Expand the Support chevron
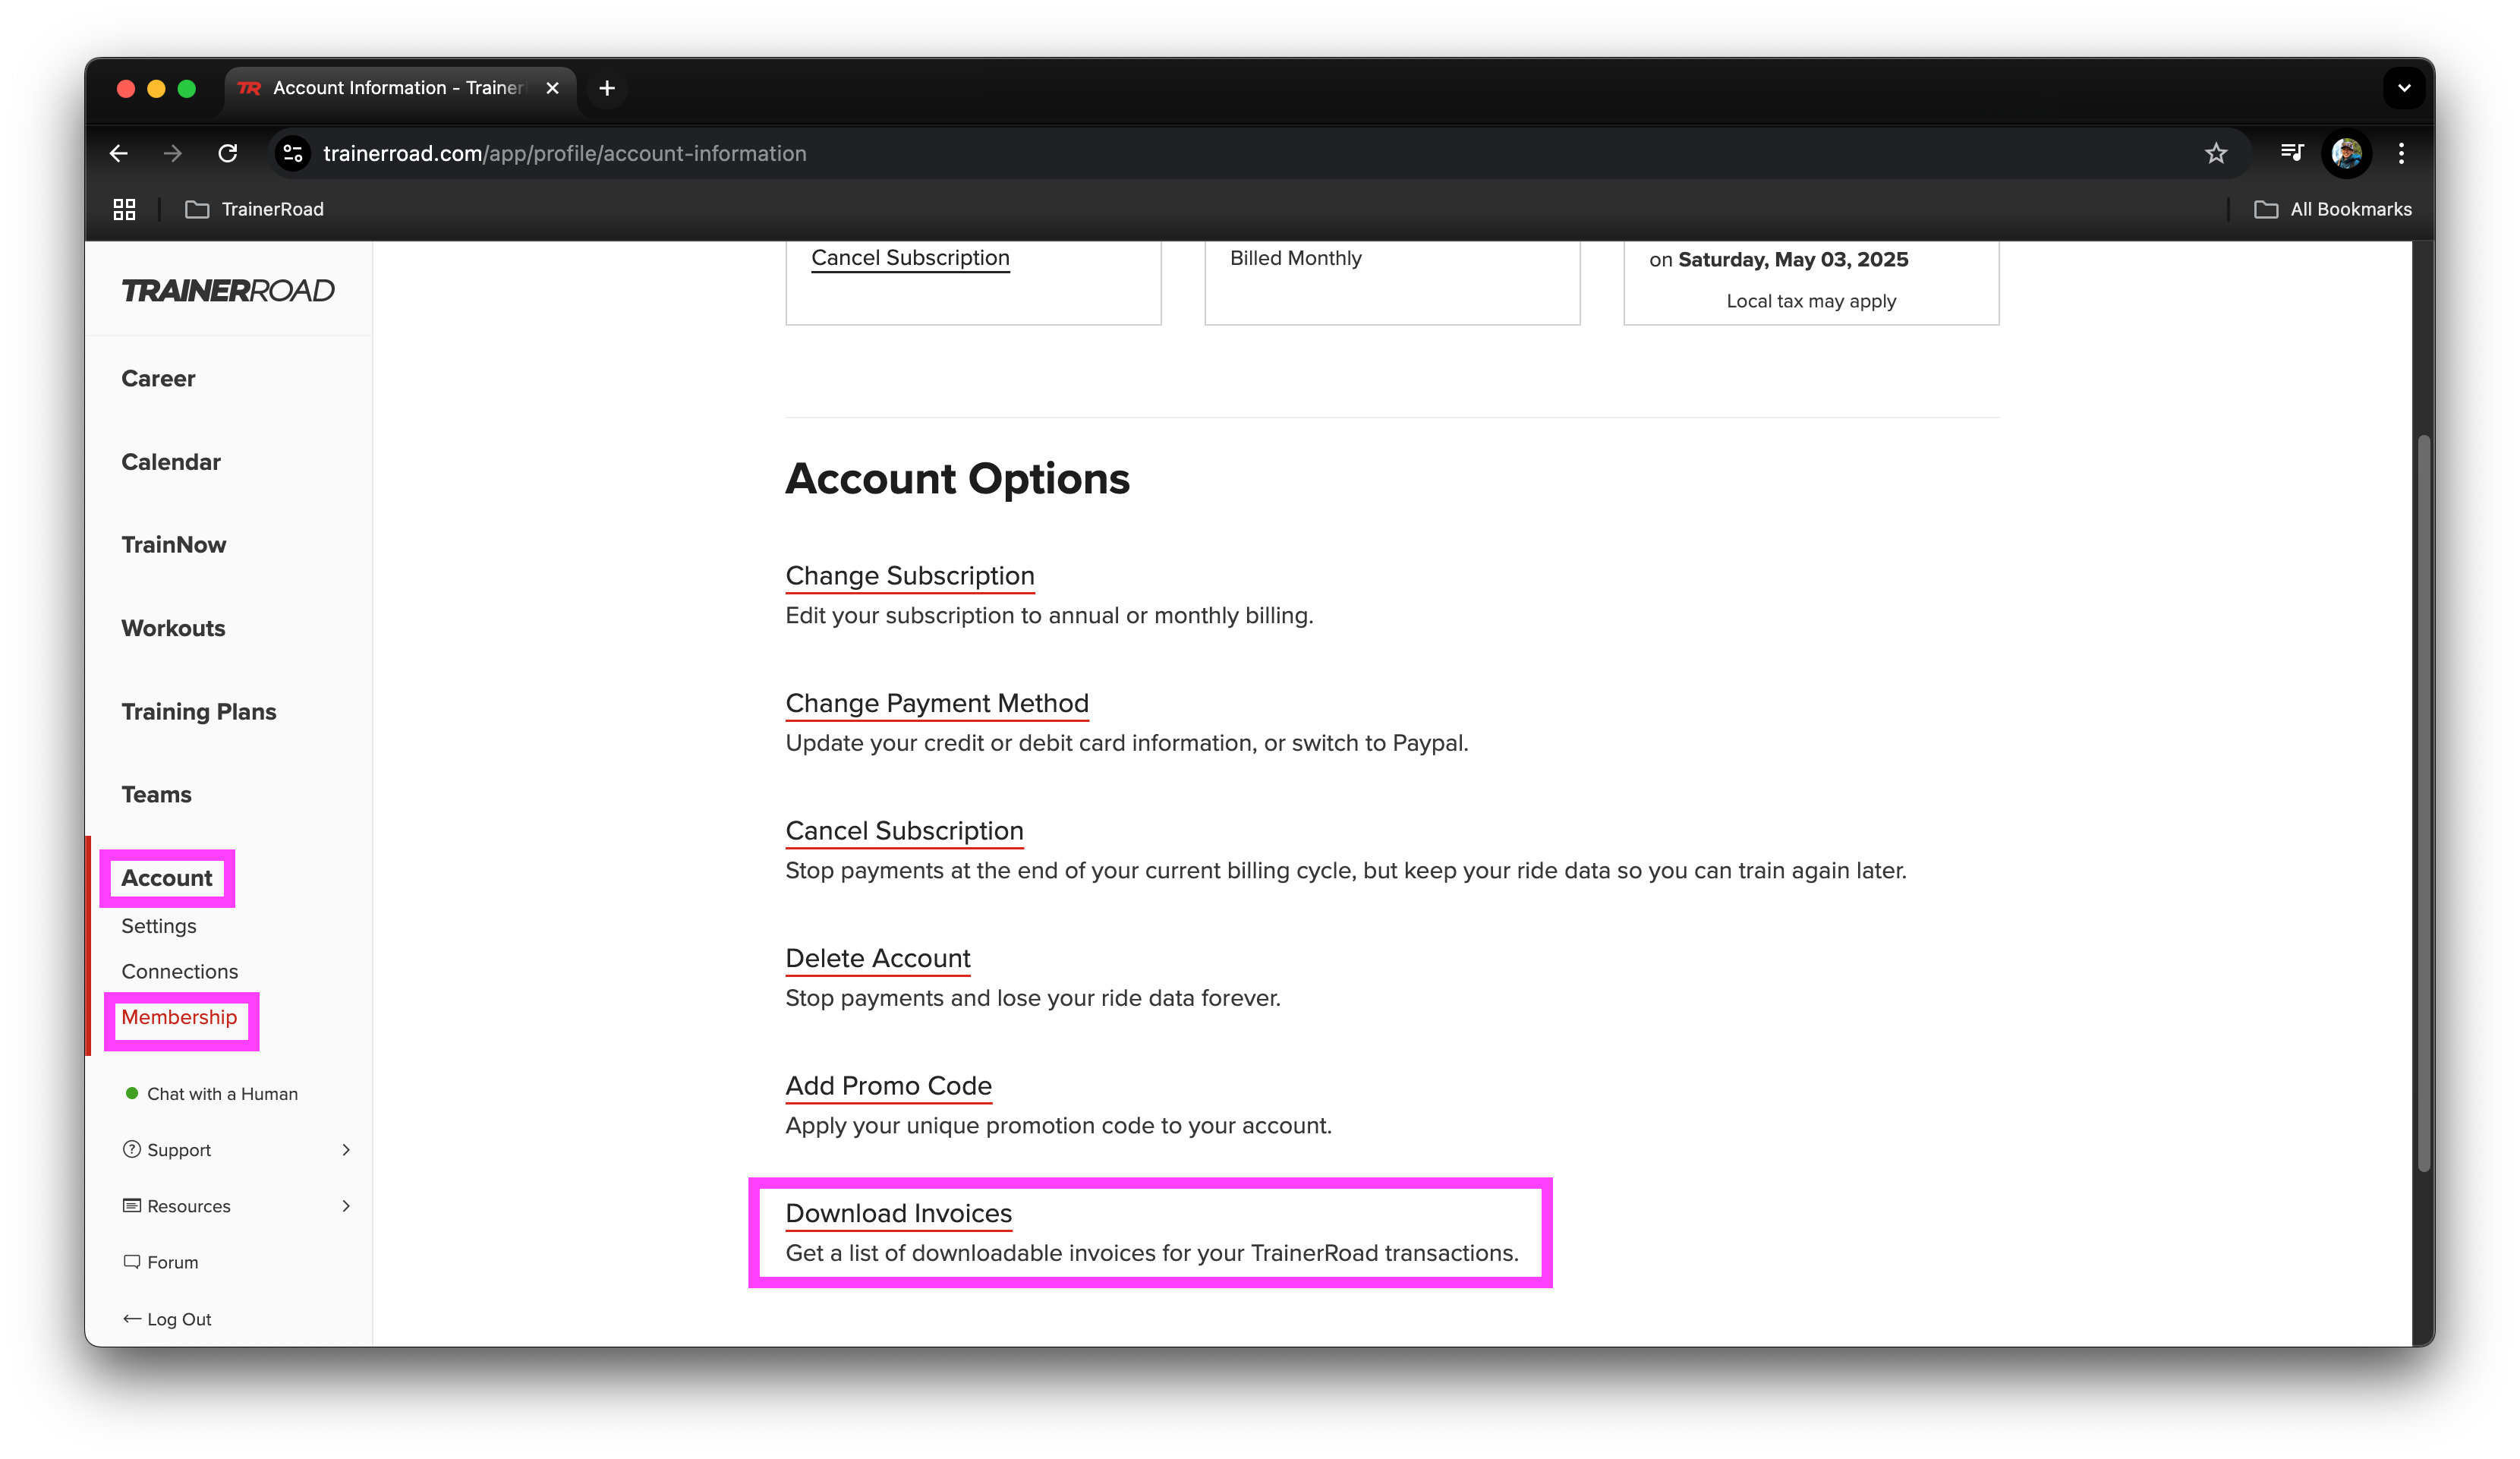 tap(346, 1150)
